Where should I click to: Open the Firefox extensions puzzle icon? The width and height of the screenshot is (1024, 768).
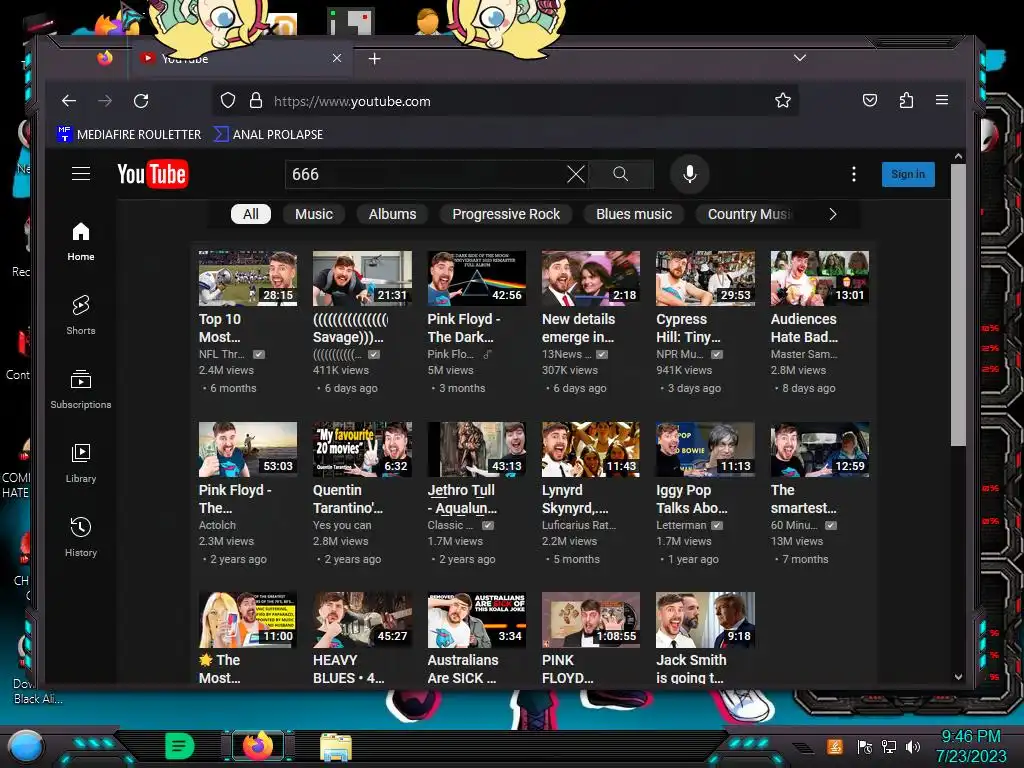[x=906, y=100]
